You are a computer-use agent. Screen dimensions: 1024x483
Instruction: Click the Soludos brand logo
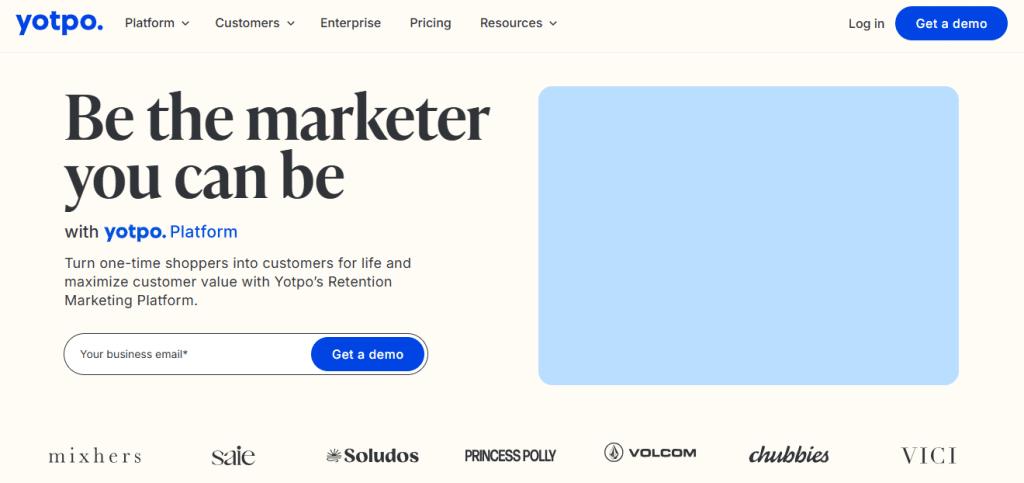pyautogui.click(x=372, y=456)
